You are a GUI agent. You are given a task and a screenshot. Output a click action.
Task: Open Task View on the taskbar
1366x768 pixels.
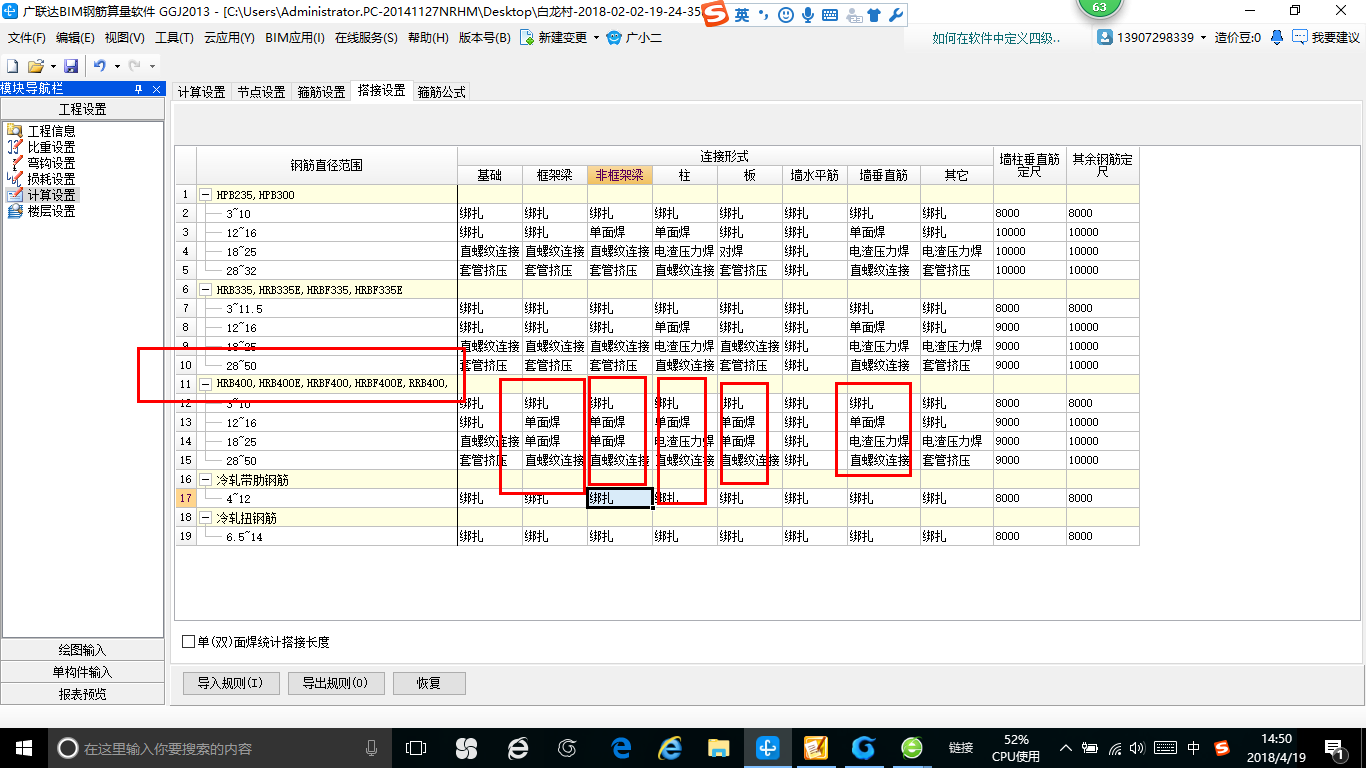point(416,748)
